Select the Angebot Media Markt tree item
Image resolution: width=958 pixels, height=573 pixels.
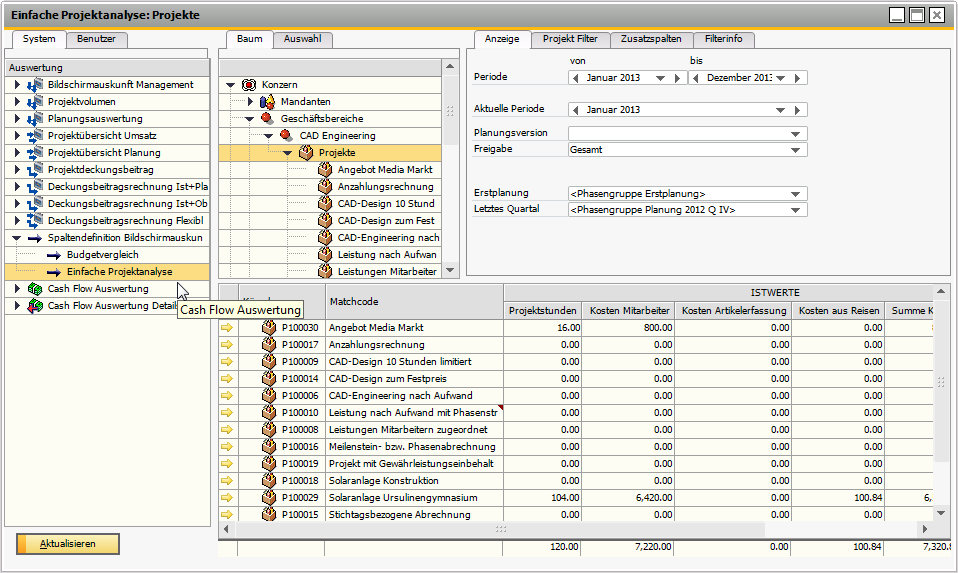click(x=387, y=170)
